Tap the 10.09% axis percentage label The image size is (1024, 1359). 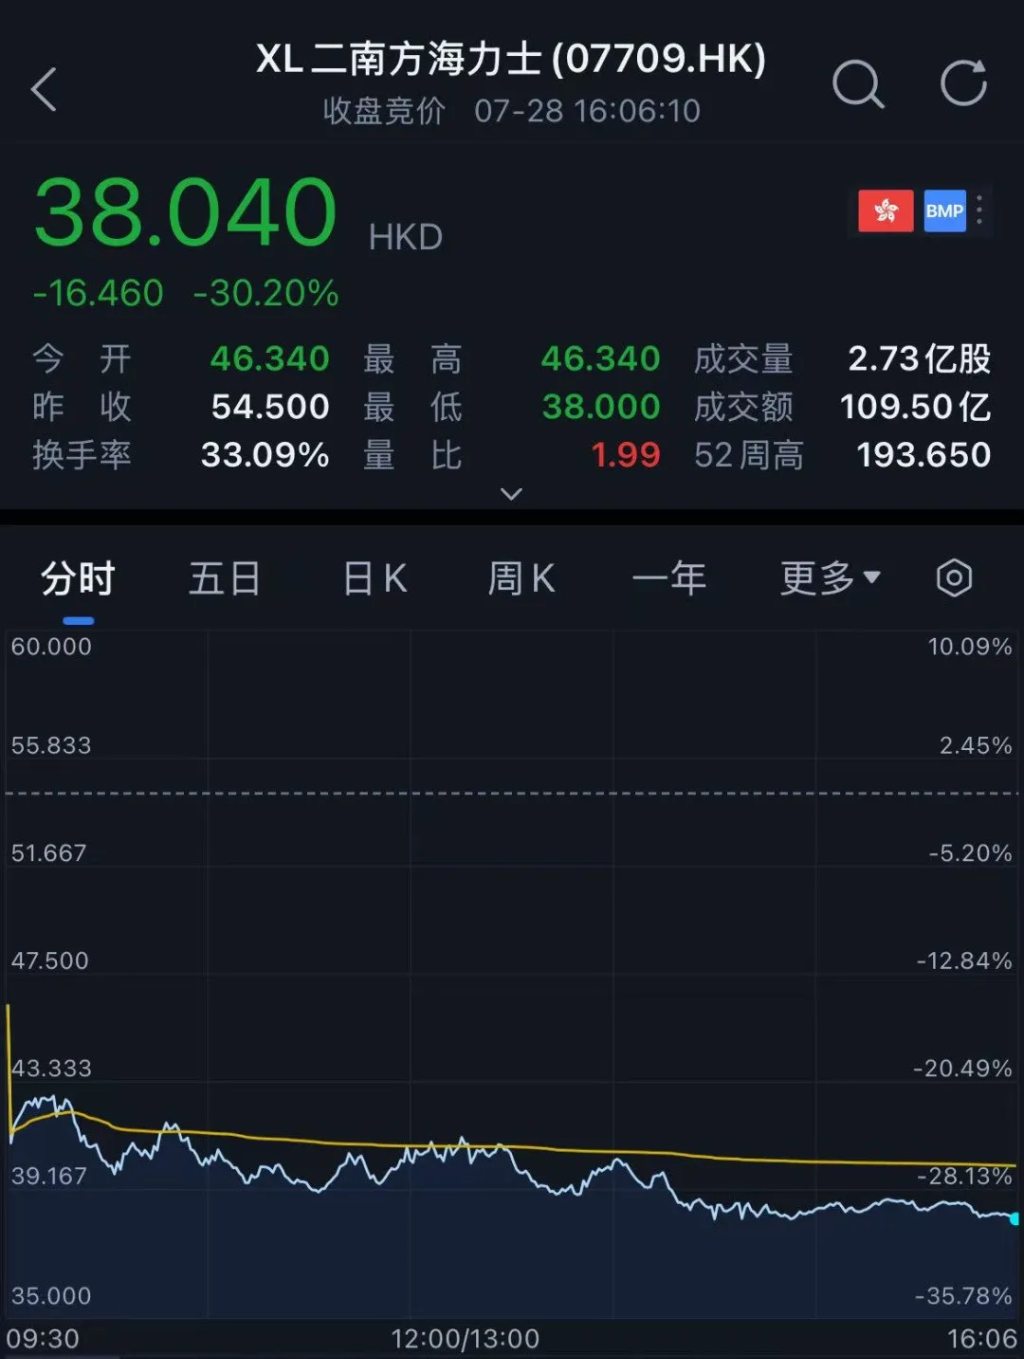970,646
